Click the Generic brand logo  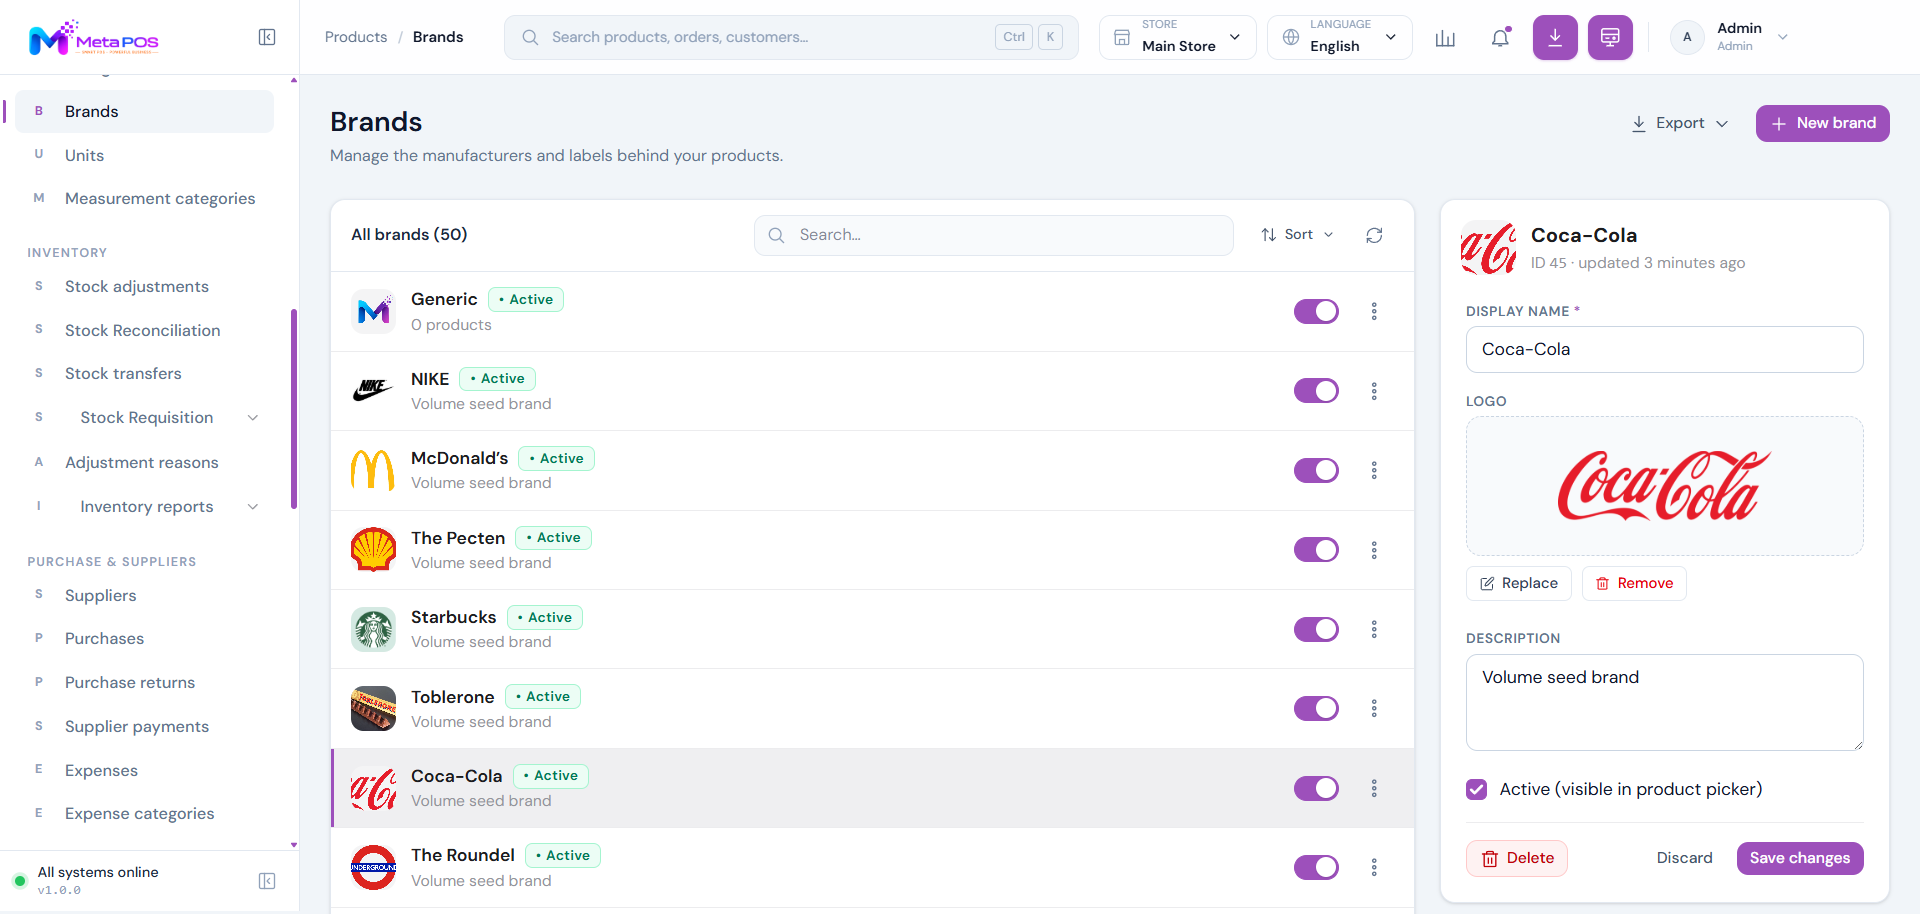(x=373, y=311)
